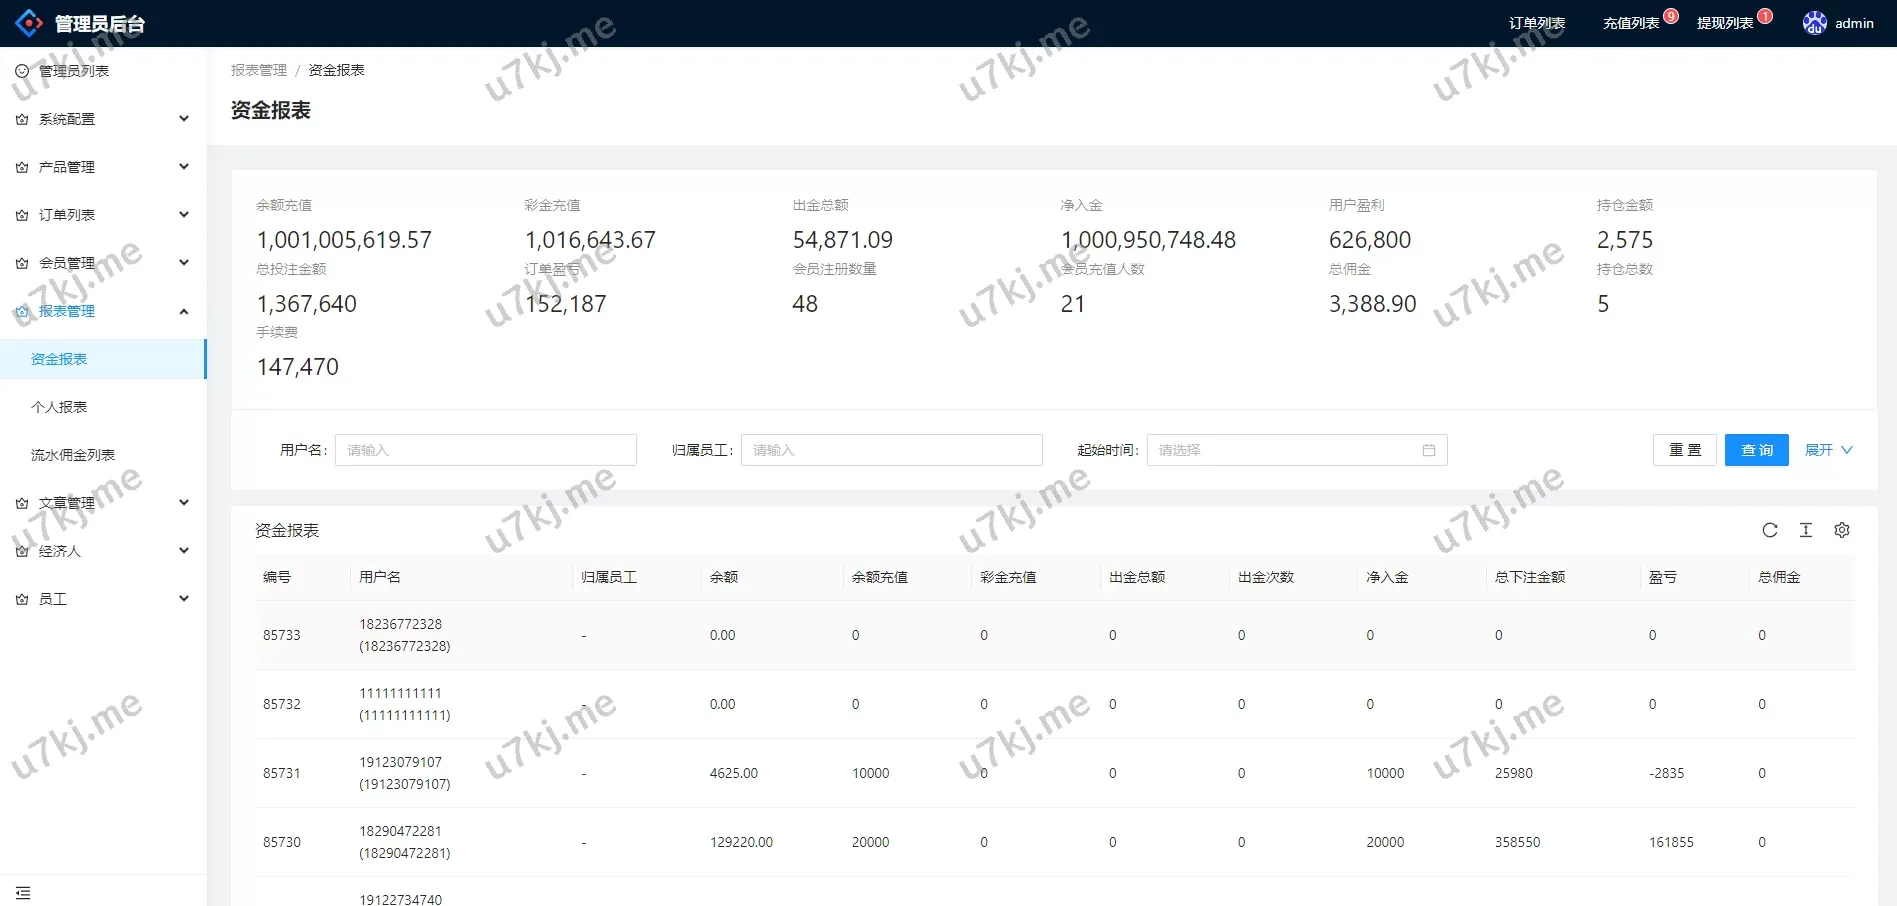Screen dimensions: 1897x906
Task: Expand the 产品管理 sidebar menu
Action: [102, 167]
